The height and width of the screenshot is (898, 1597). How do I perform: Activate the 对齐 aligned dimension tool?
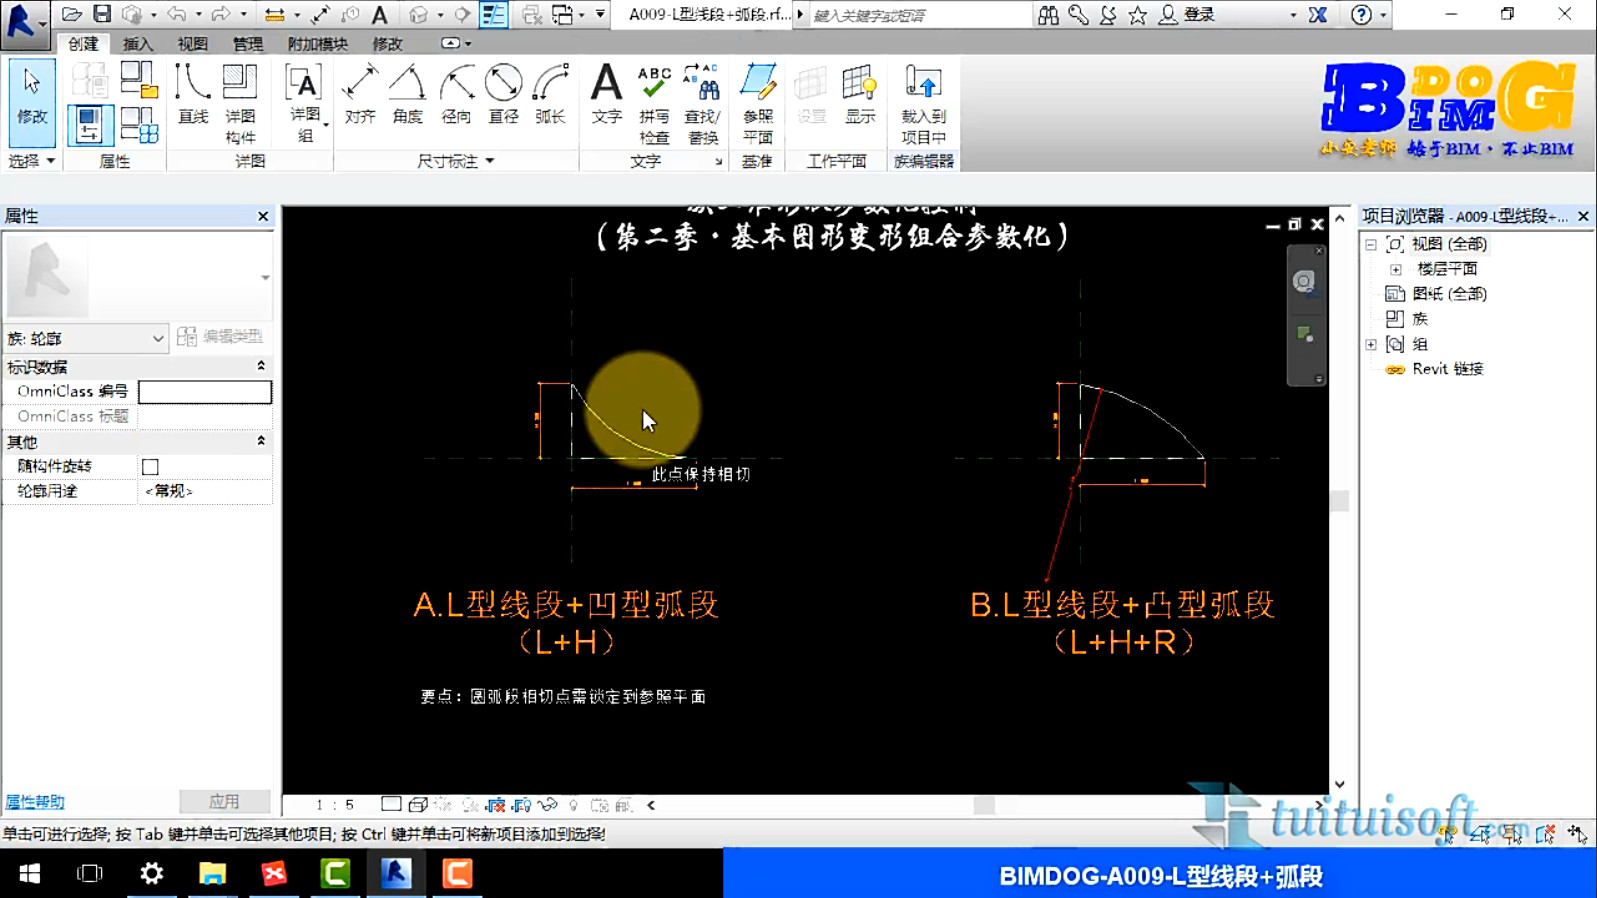pyautogui.click(x=360, y=94)
